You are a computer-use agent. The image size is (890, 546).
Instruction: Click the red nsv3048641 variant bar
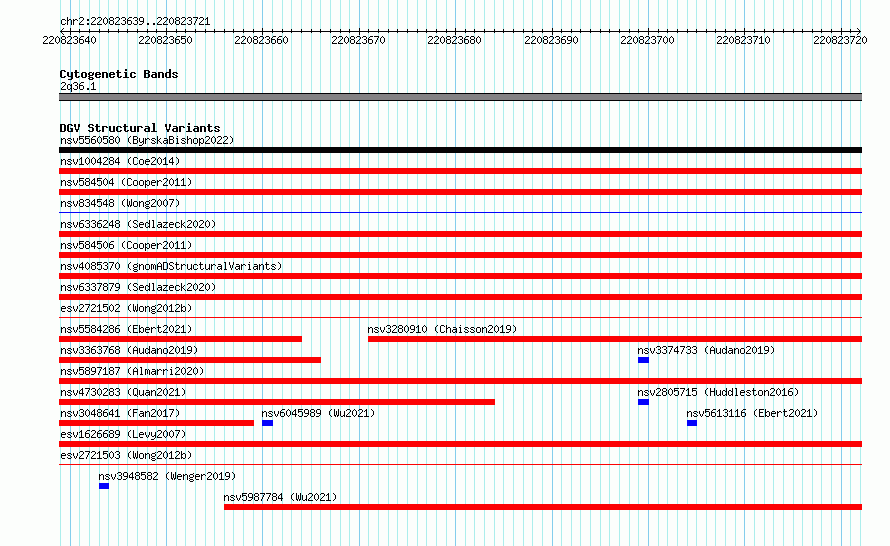(156, 423)
